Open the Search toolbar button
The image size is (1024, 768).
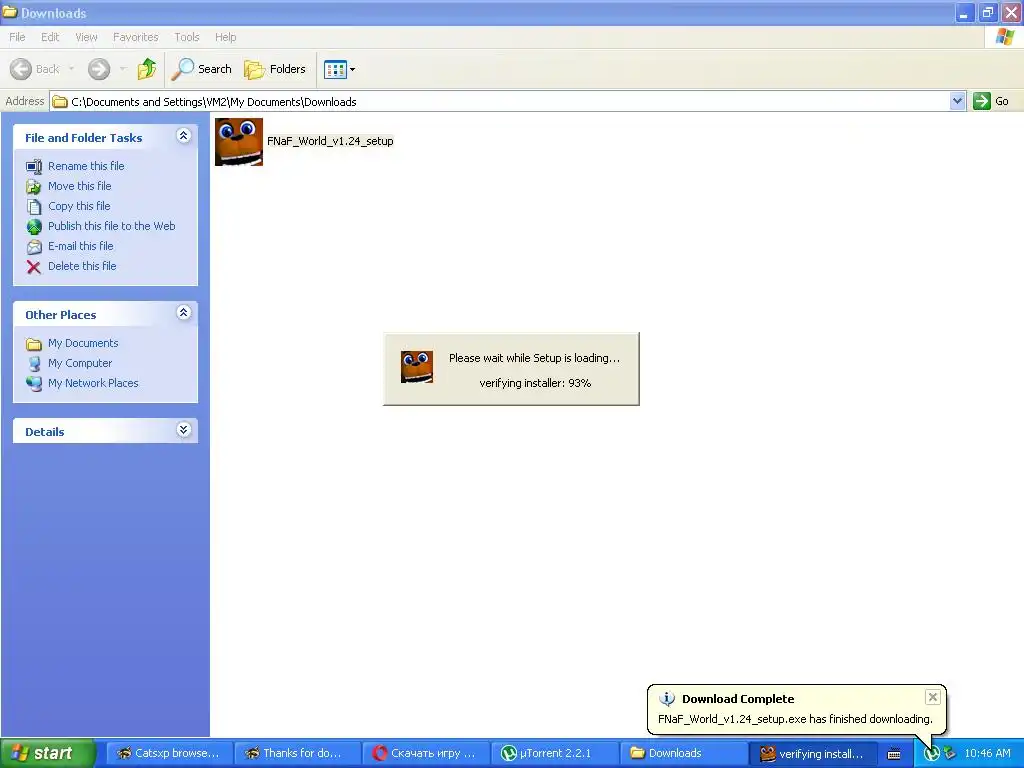pyautogui.click(x=202, y=69)
